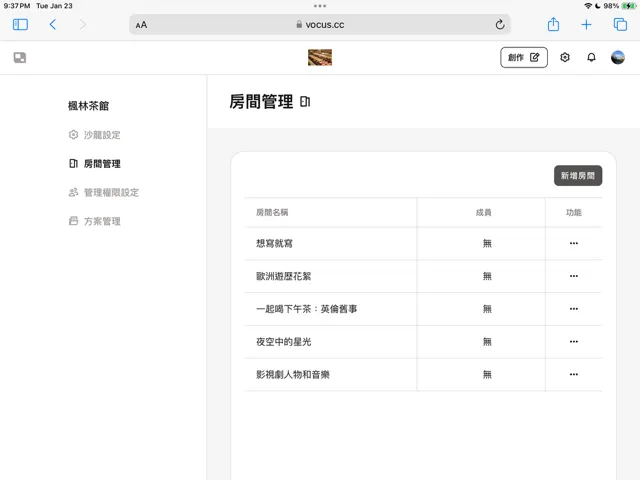Click the 方案管理 card icon
Viewport: 640px width, 480px height.
click(73, 221)
